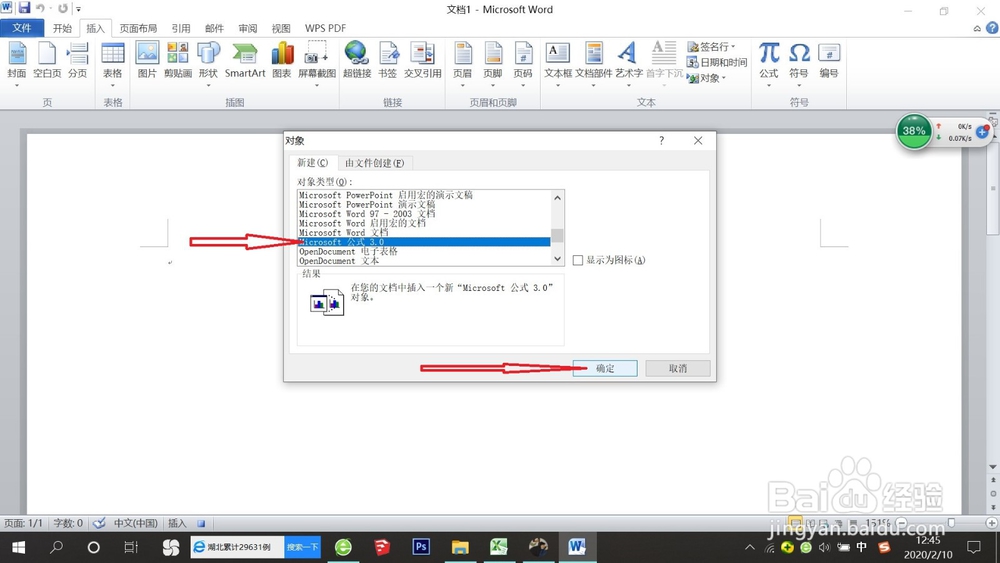Open the Windows Start menu
Viewport: 1000px width, 563px height.
pyautogui.click(x=18, y=547)
